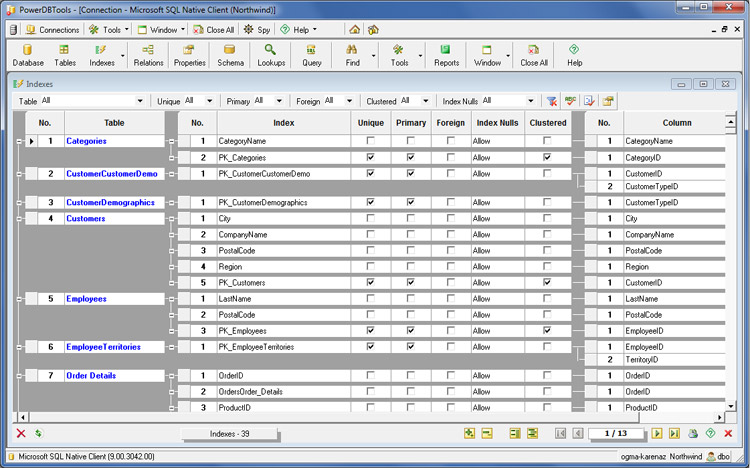The width and height of the screenshot is (750, 468).
Task: Select the Customers table link
Action: [x=86, y=218]
